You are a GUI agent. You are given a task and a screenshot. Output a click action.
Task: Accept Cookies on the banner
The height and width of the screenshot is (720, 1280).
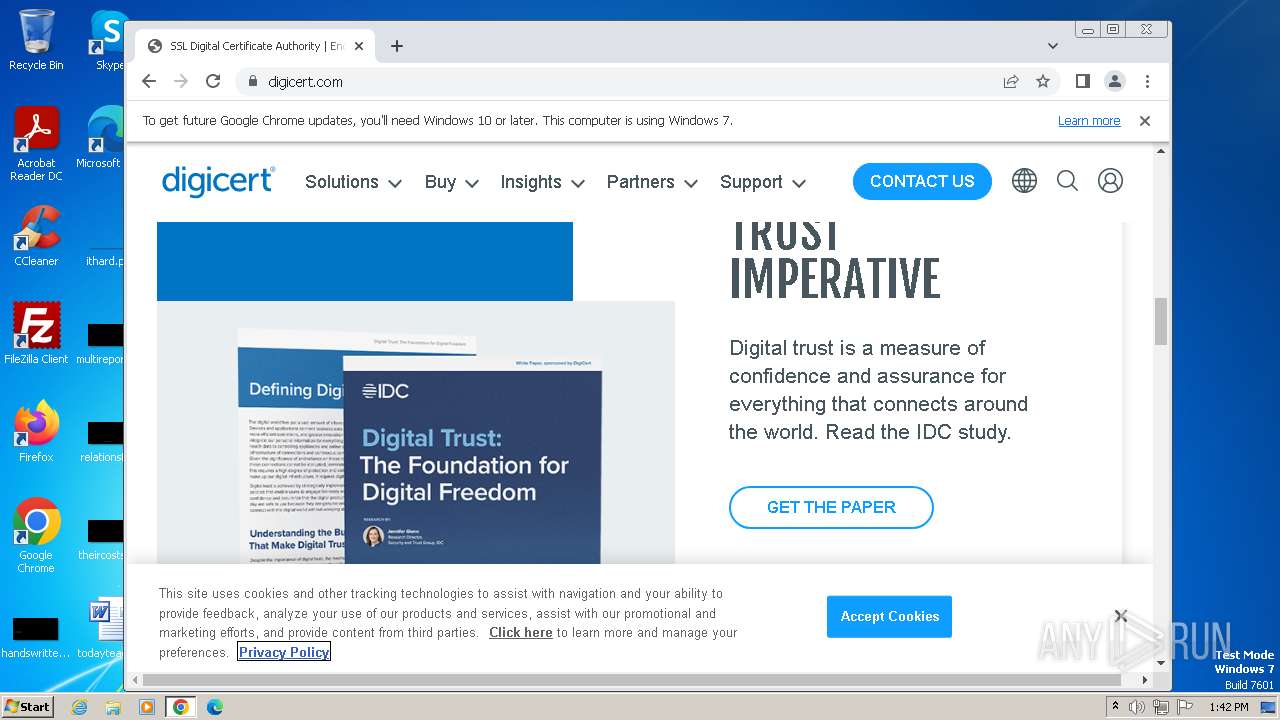(889, 617)
